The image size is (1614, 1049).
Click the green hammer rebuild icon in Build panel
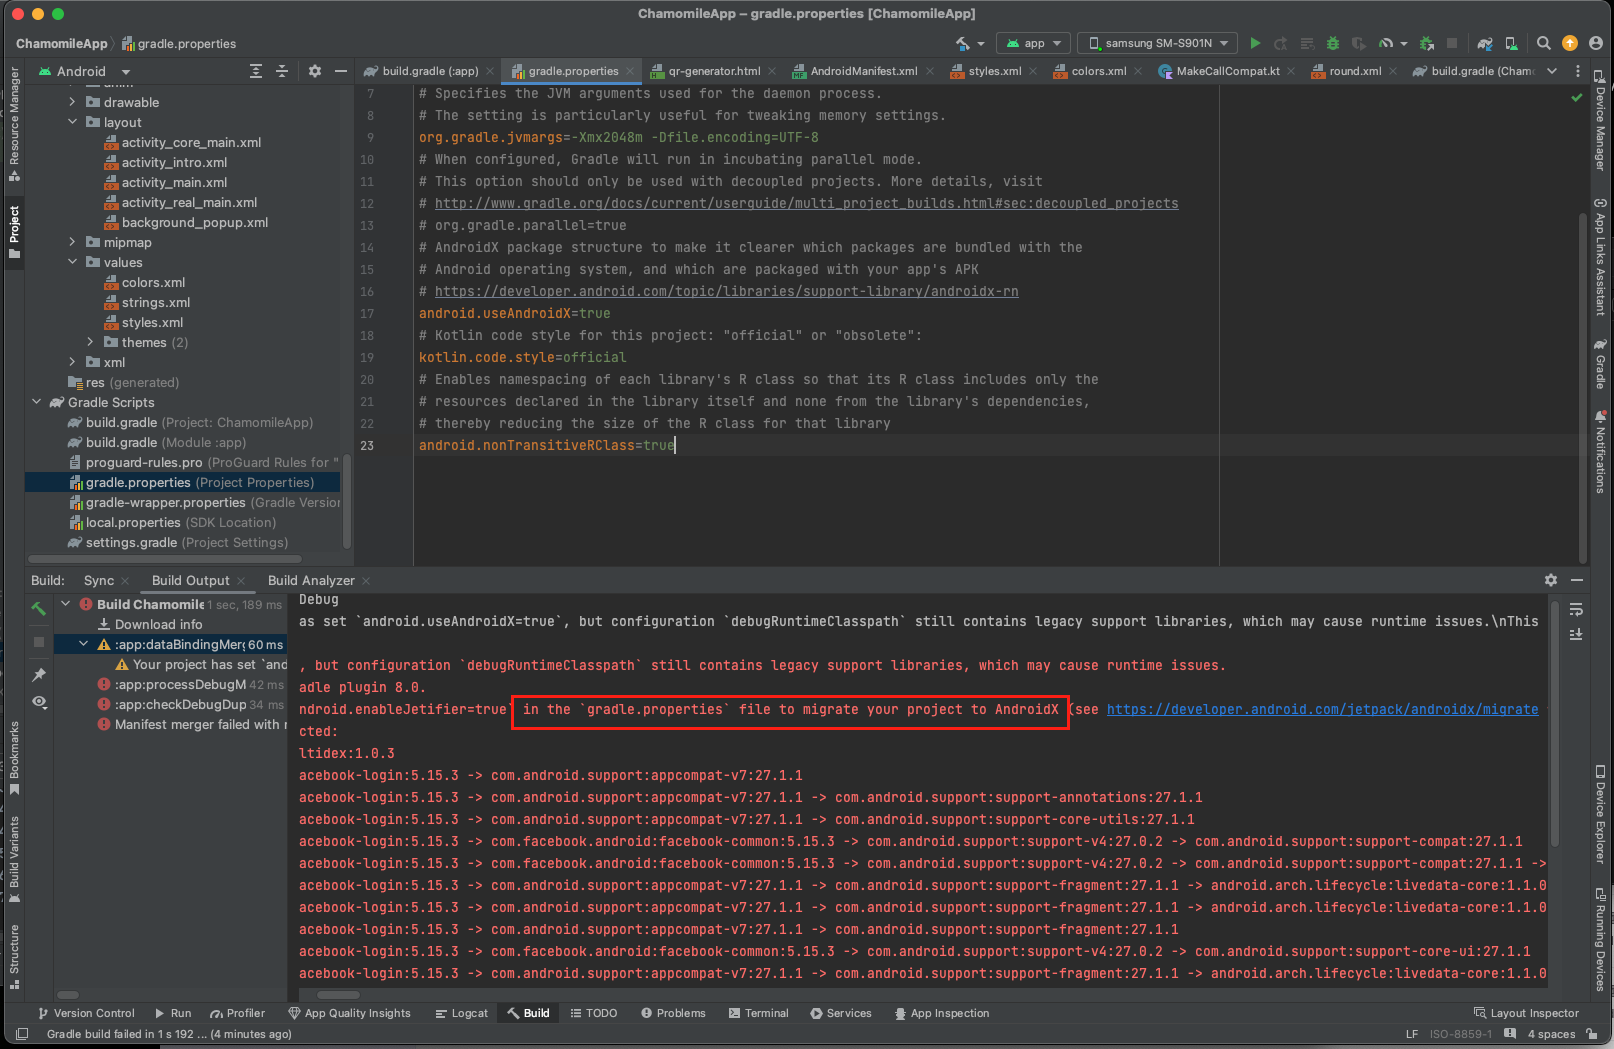click(39, 608)
